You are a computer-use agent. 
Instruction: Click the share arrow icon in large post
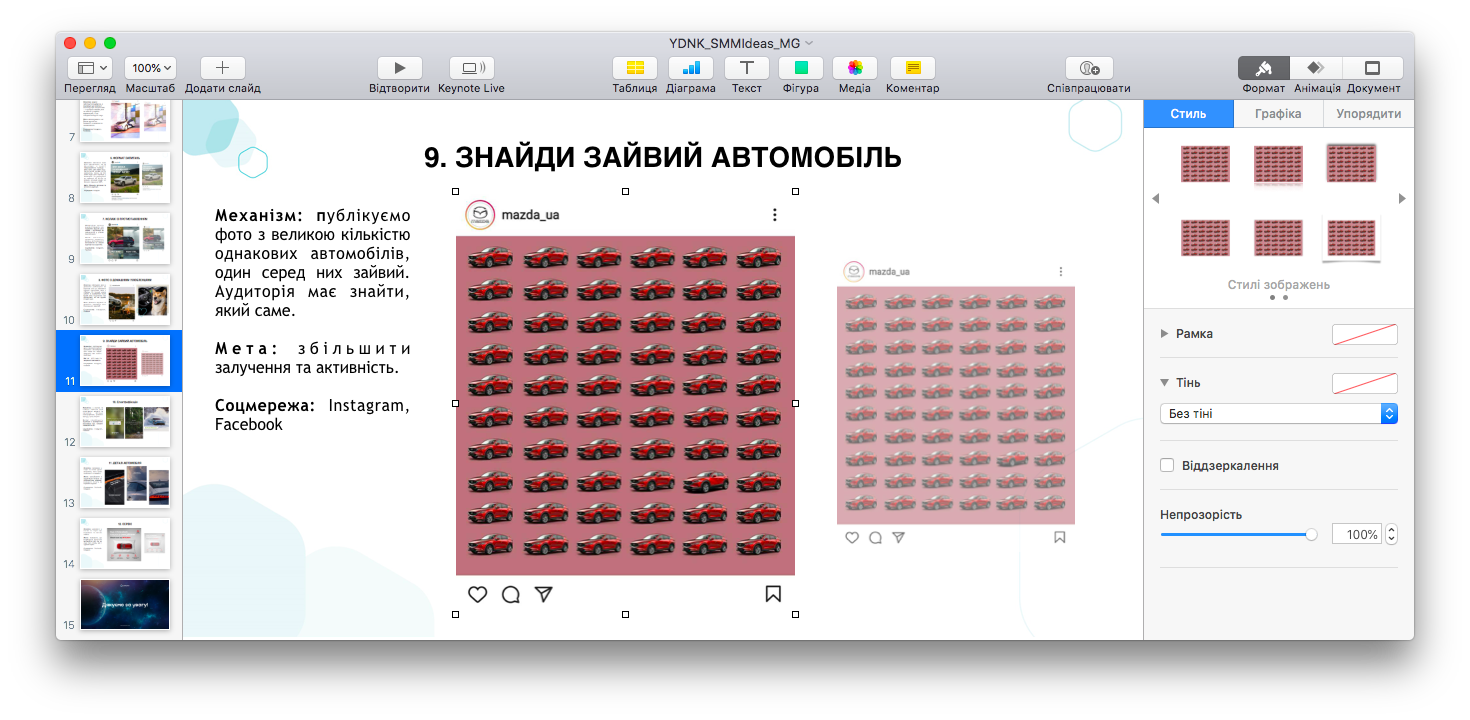tap(544, 594)
